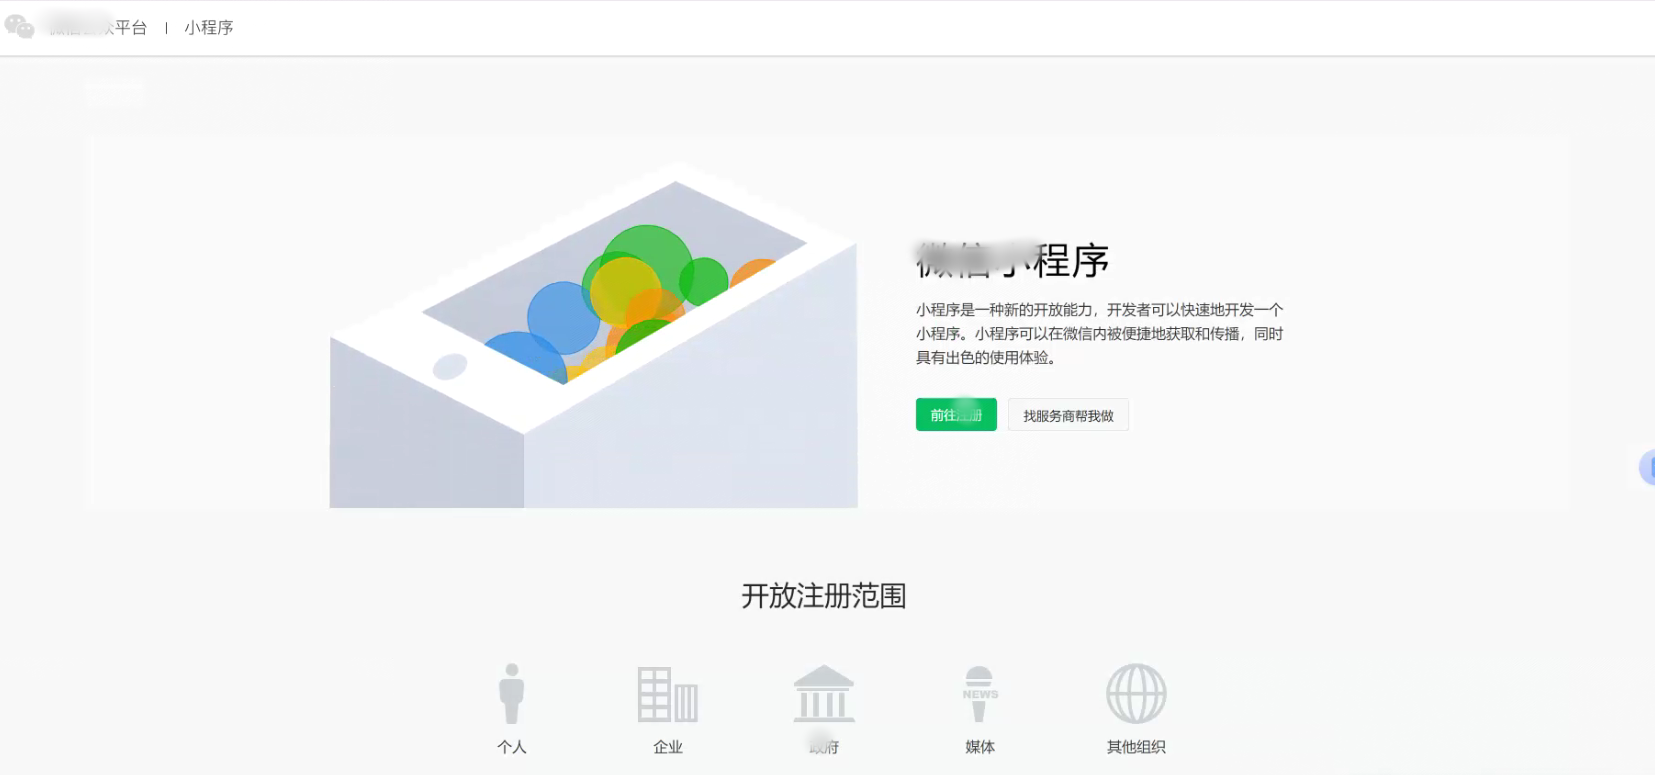Image resolution: width=1655 pixels, height=775 pixels.
Task: Select the government building icon
Action: (824, 693)
